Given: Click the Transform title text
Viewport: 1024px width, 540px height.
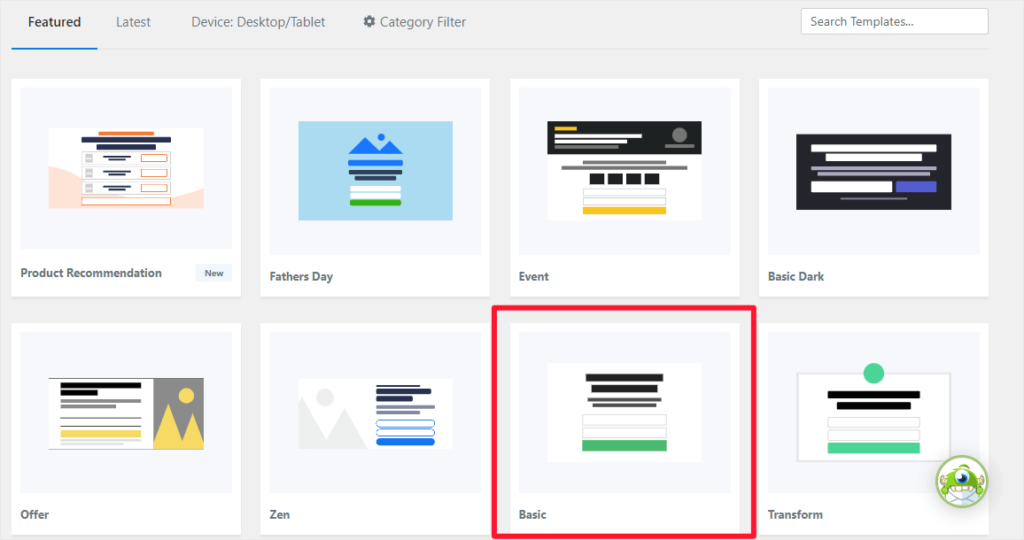Looking at the screenshot, I should pyautogui.click(x=795, y=515).
